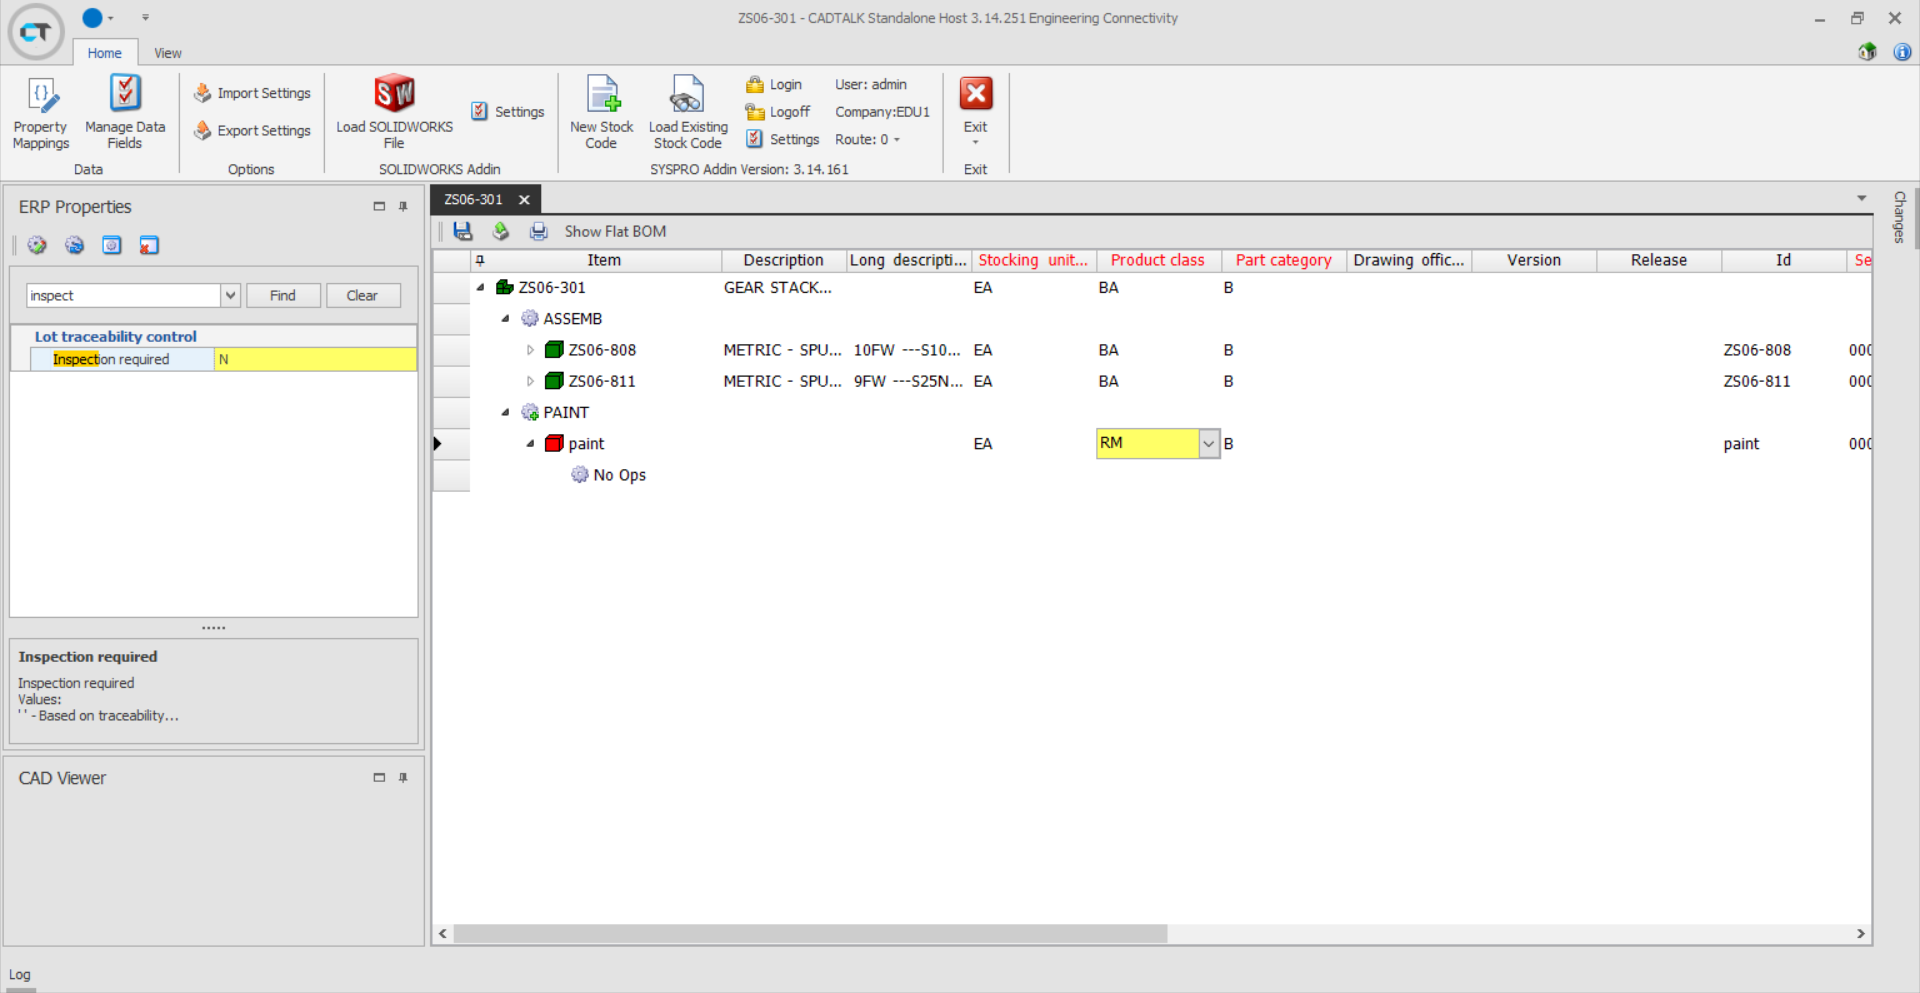
Task: Collapse the PAINT group in the BOM tree
Action: tap(505, 412)
